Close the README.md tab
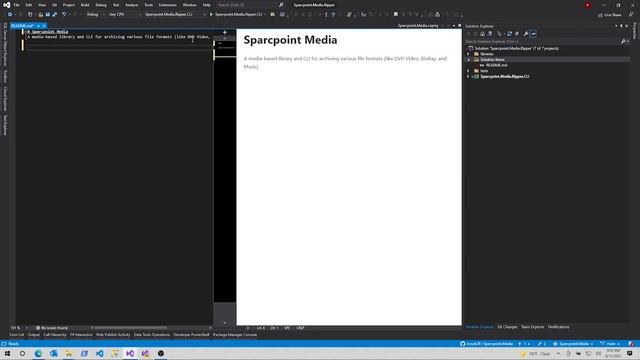 point(44,26)
